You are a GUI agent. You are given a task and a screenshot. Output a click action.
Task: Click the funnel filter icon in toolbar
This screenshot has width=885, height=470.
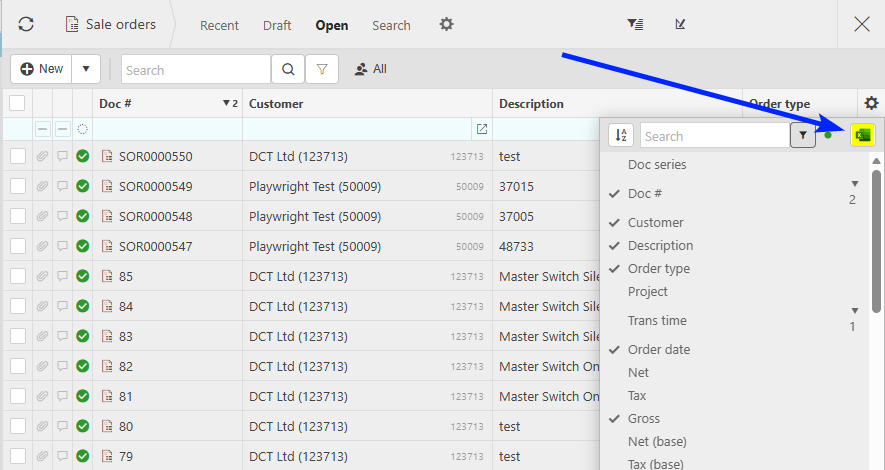point(322,70)
